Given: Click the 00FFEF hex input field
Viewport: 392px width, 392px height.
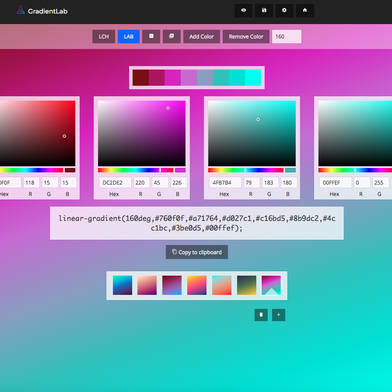Looking at the screenshot, I should (335, 183).
